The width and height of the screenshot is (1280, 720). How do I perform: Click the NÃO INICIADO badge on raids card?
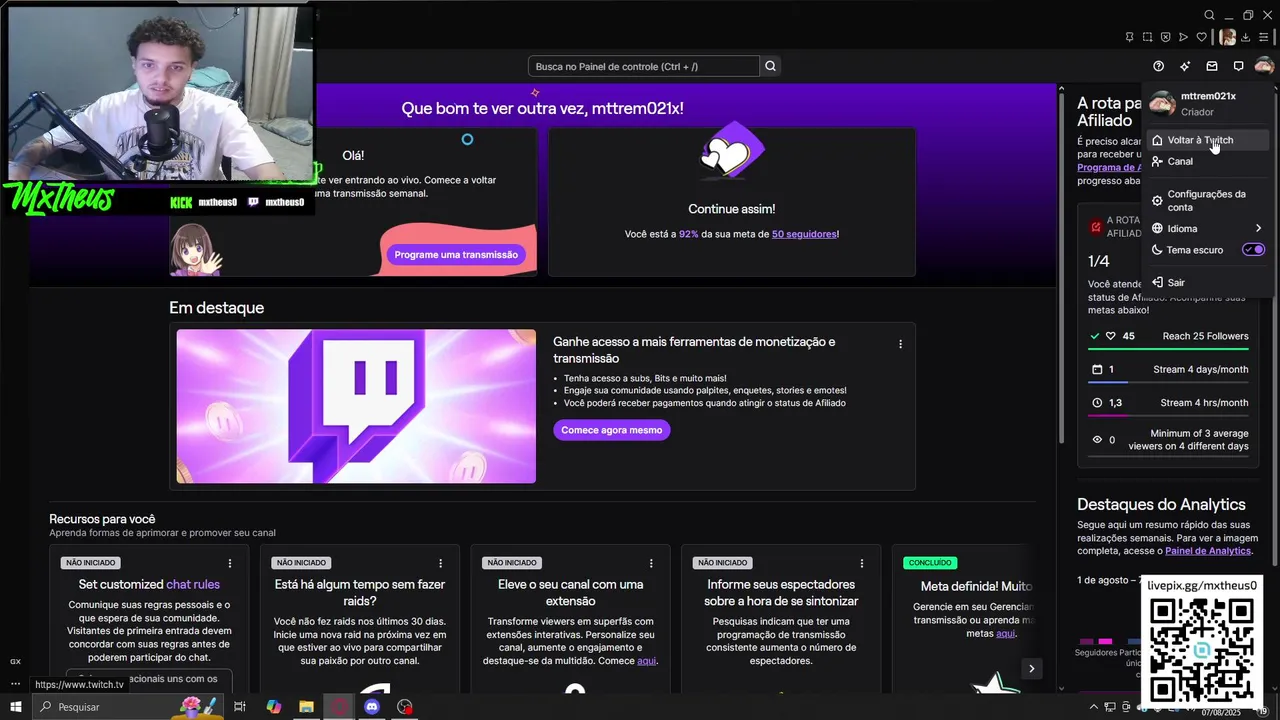pos(301,563)
